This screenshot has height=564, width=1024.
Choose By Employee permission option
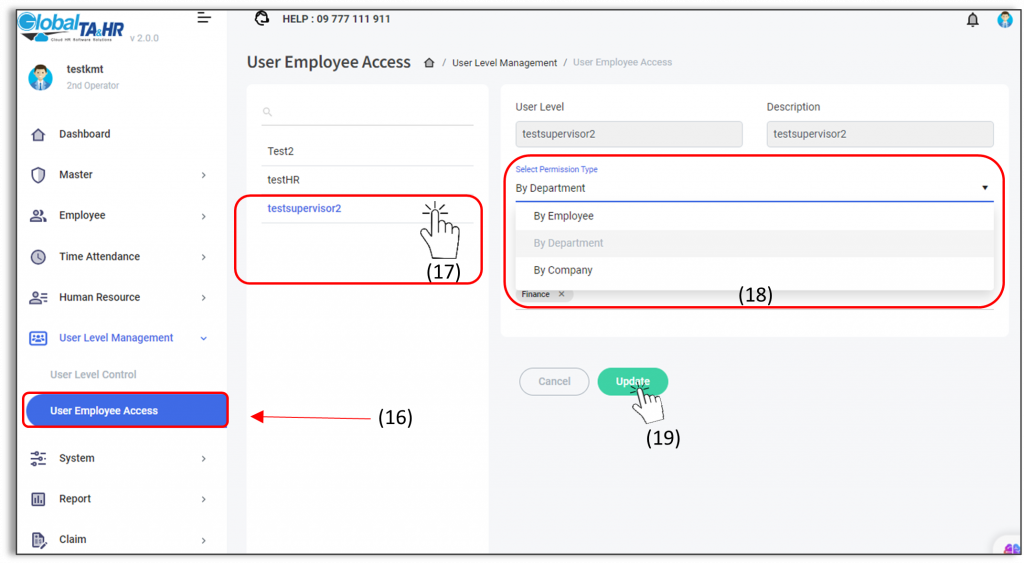[x=563, y=216]
